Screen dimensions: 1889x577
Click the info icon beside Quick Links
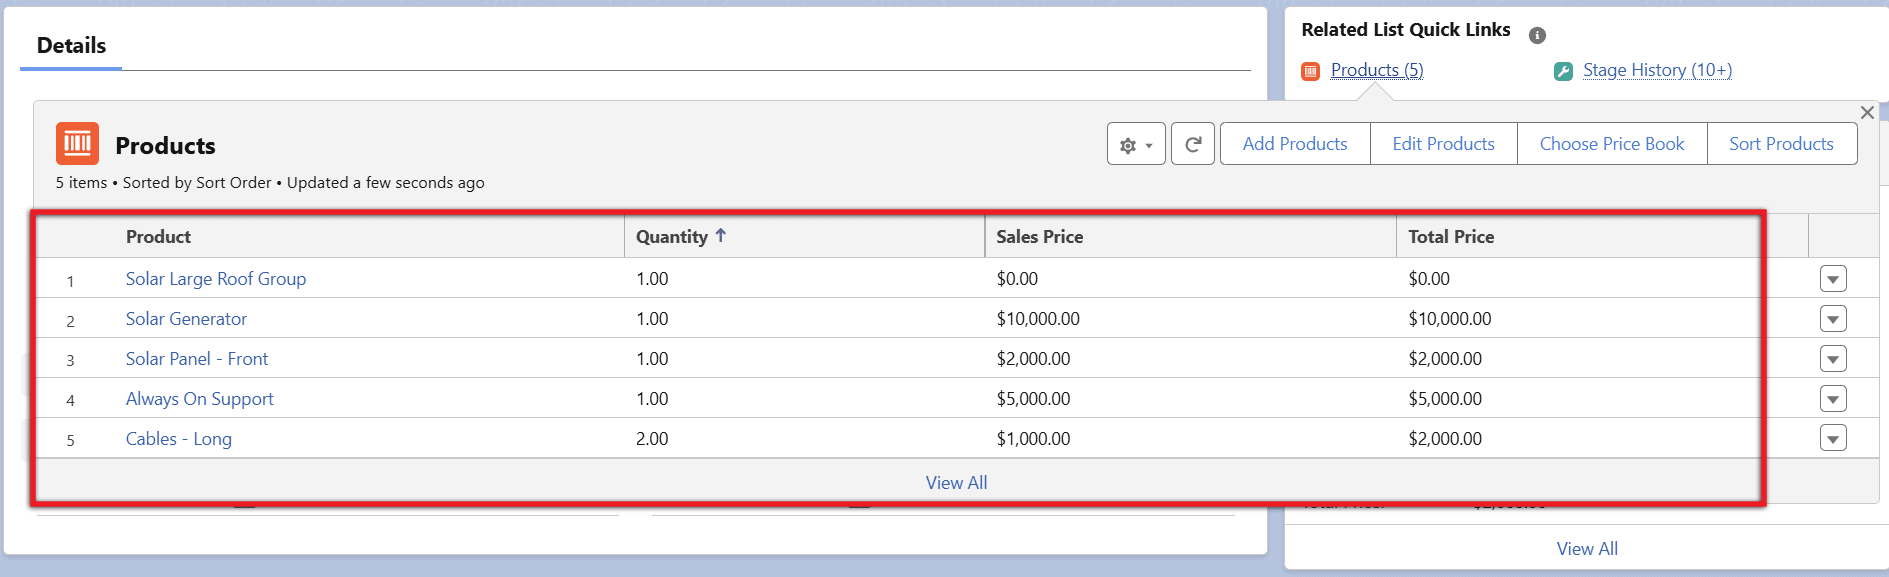pyautogui.click(x=1537, y=35)
